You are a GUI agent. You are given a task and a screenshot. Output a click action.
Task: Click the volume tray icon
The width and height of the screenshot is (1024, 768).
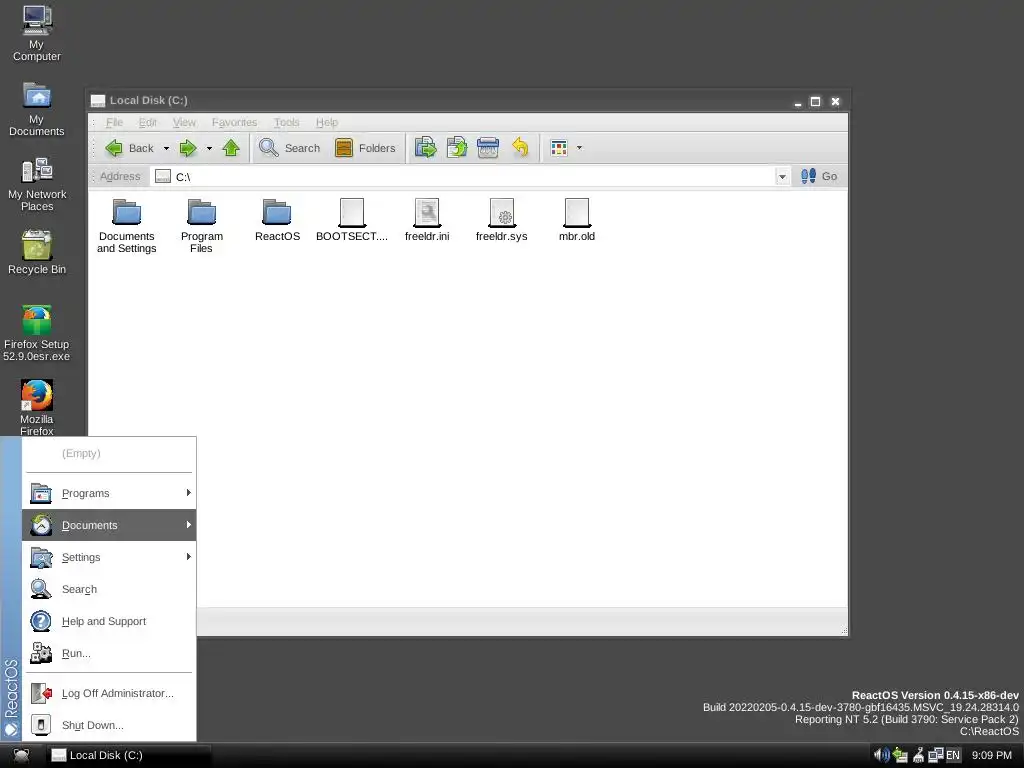click(882, 755)
